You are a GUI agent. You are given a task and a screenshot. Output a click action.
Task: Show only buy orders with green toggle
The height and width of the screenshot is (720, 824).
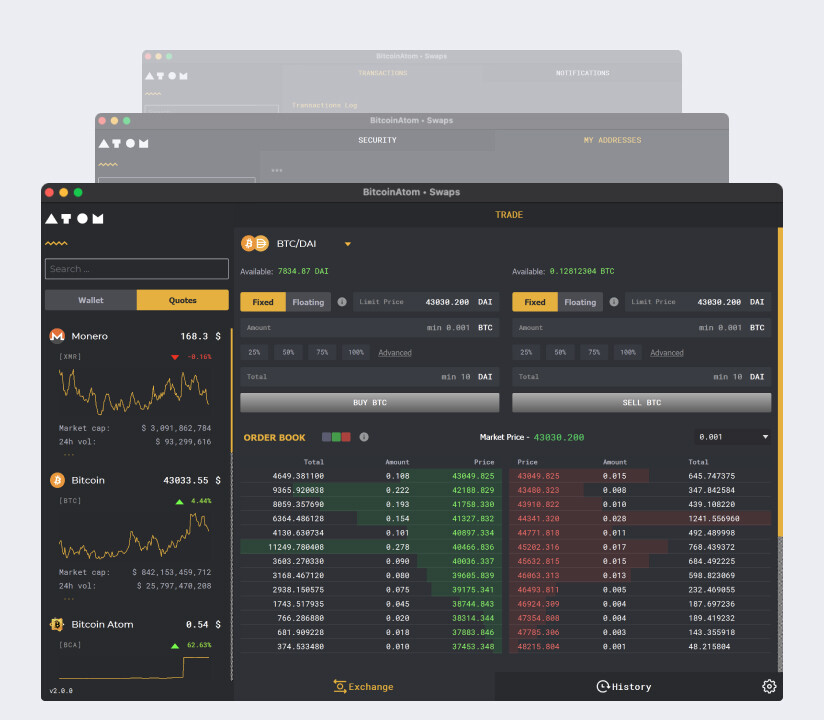(336, 437)
